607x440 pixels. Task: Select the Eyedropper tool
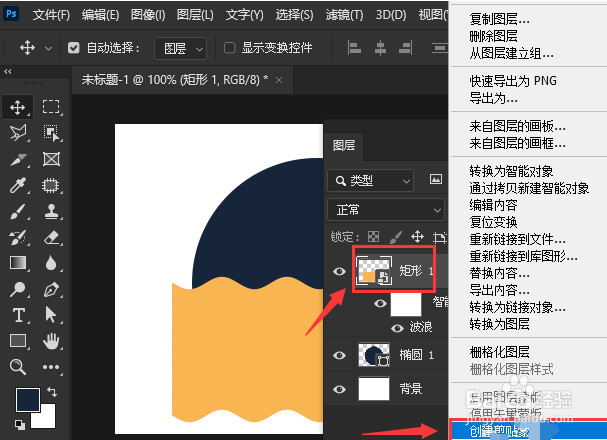point(18,185)
